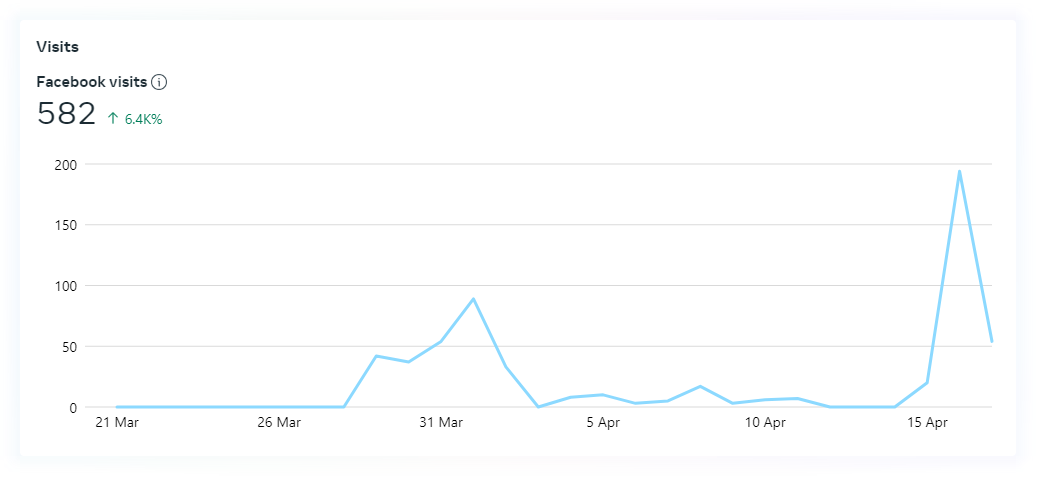Click the Facebook visits label
The height and width of the screenshot is (496, 1056).
pyautogui.click(x=92, y=82)
